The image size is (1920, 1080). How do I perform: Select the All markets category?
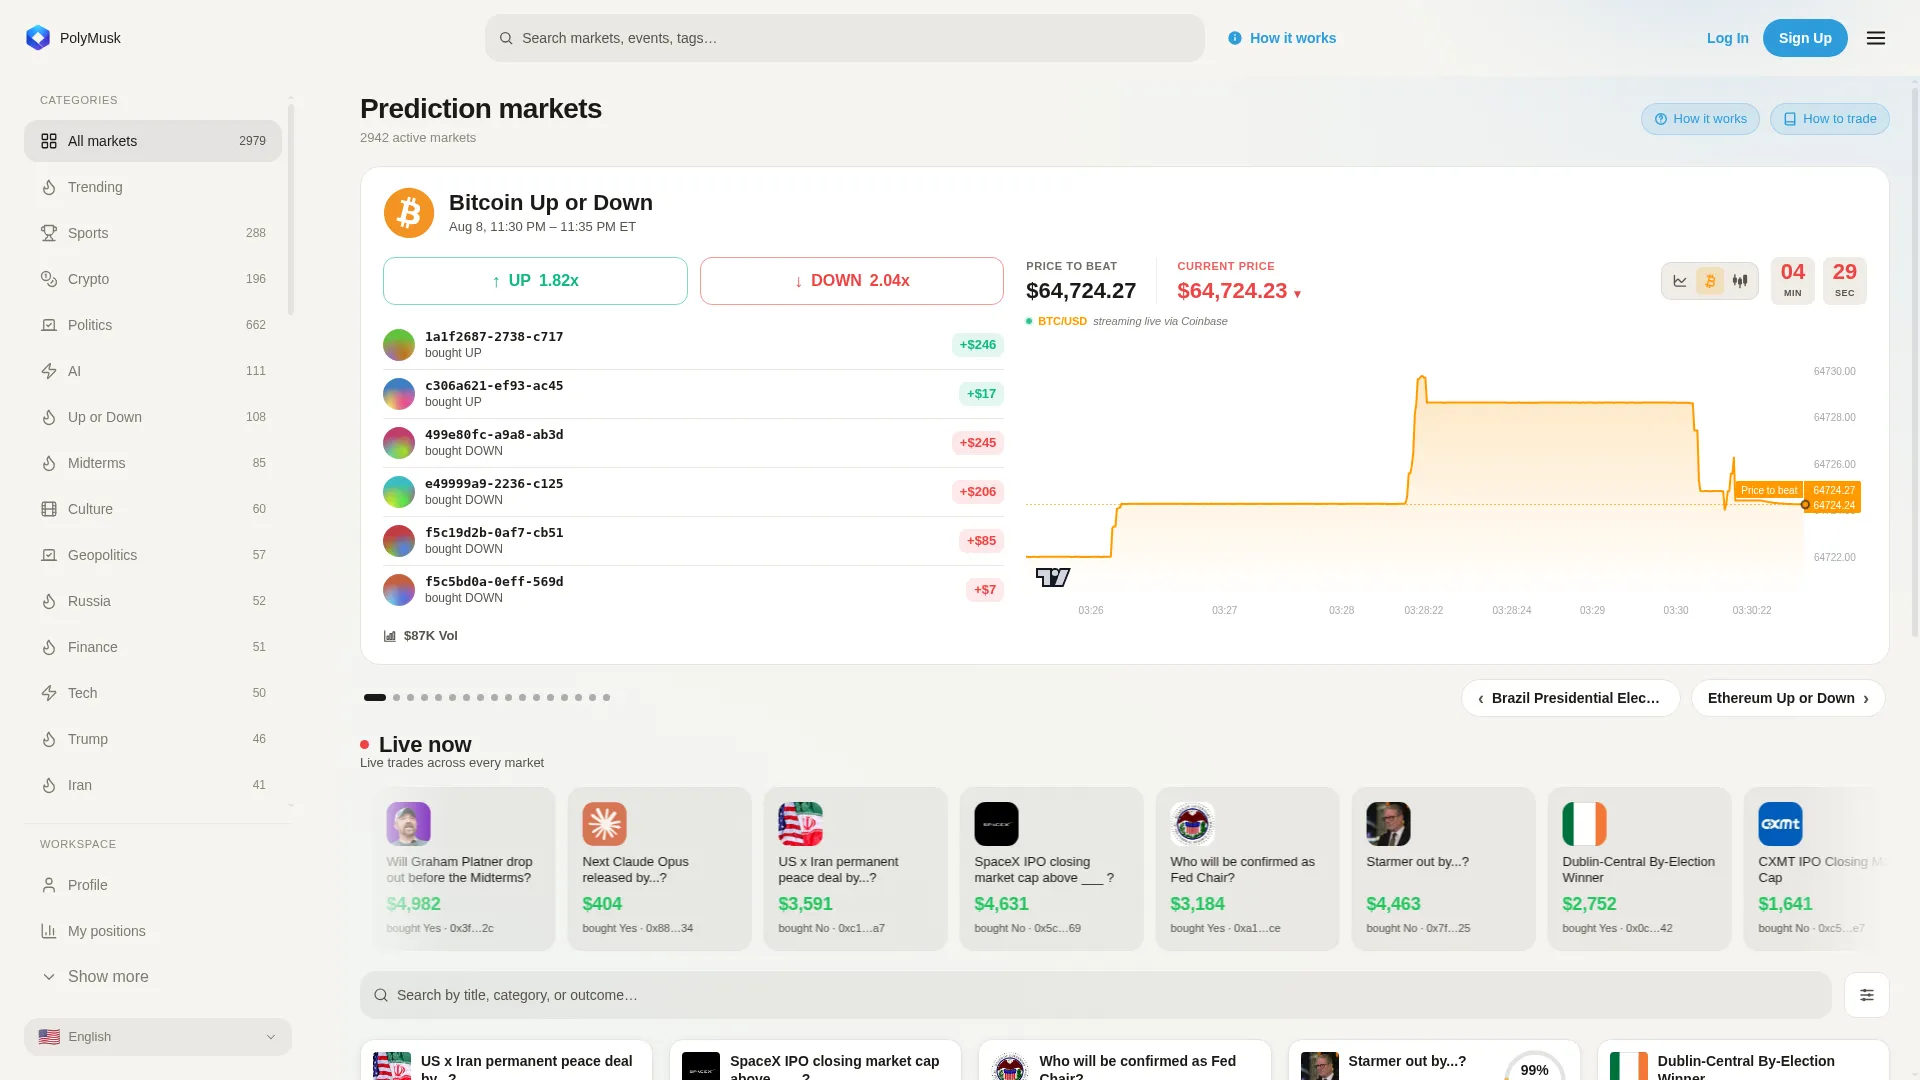153,141
